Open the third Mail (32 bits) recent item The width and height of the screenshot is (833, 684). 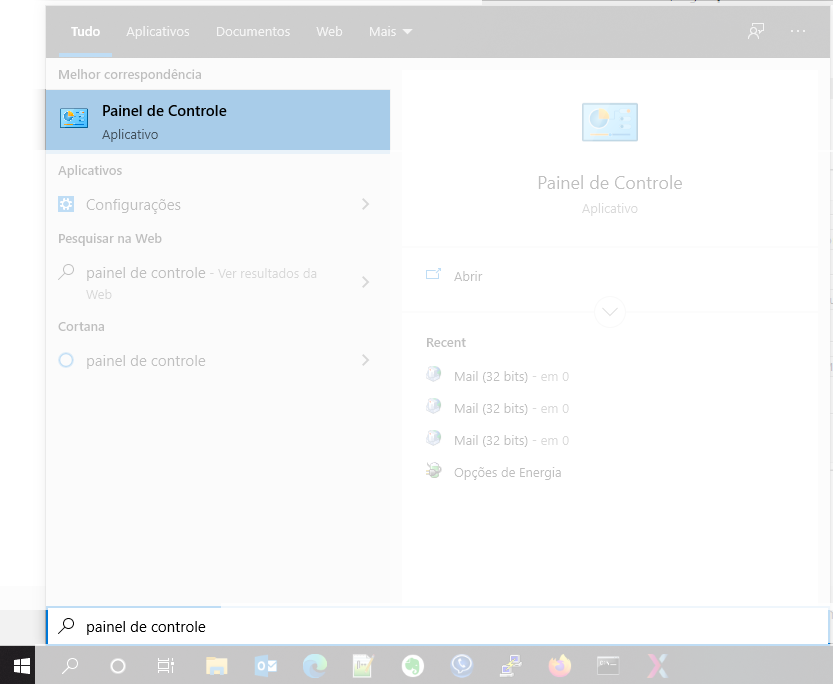pyautogui.click(x=511, y=440)
